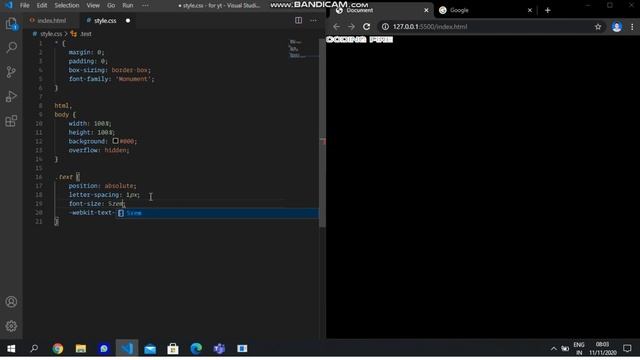Open the Windows notification center
The width and height of the screenshot is (640, 360).
pyautogui.click(x=627, y=349)
